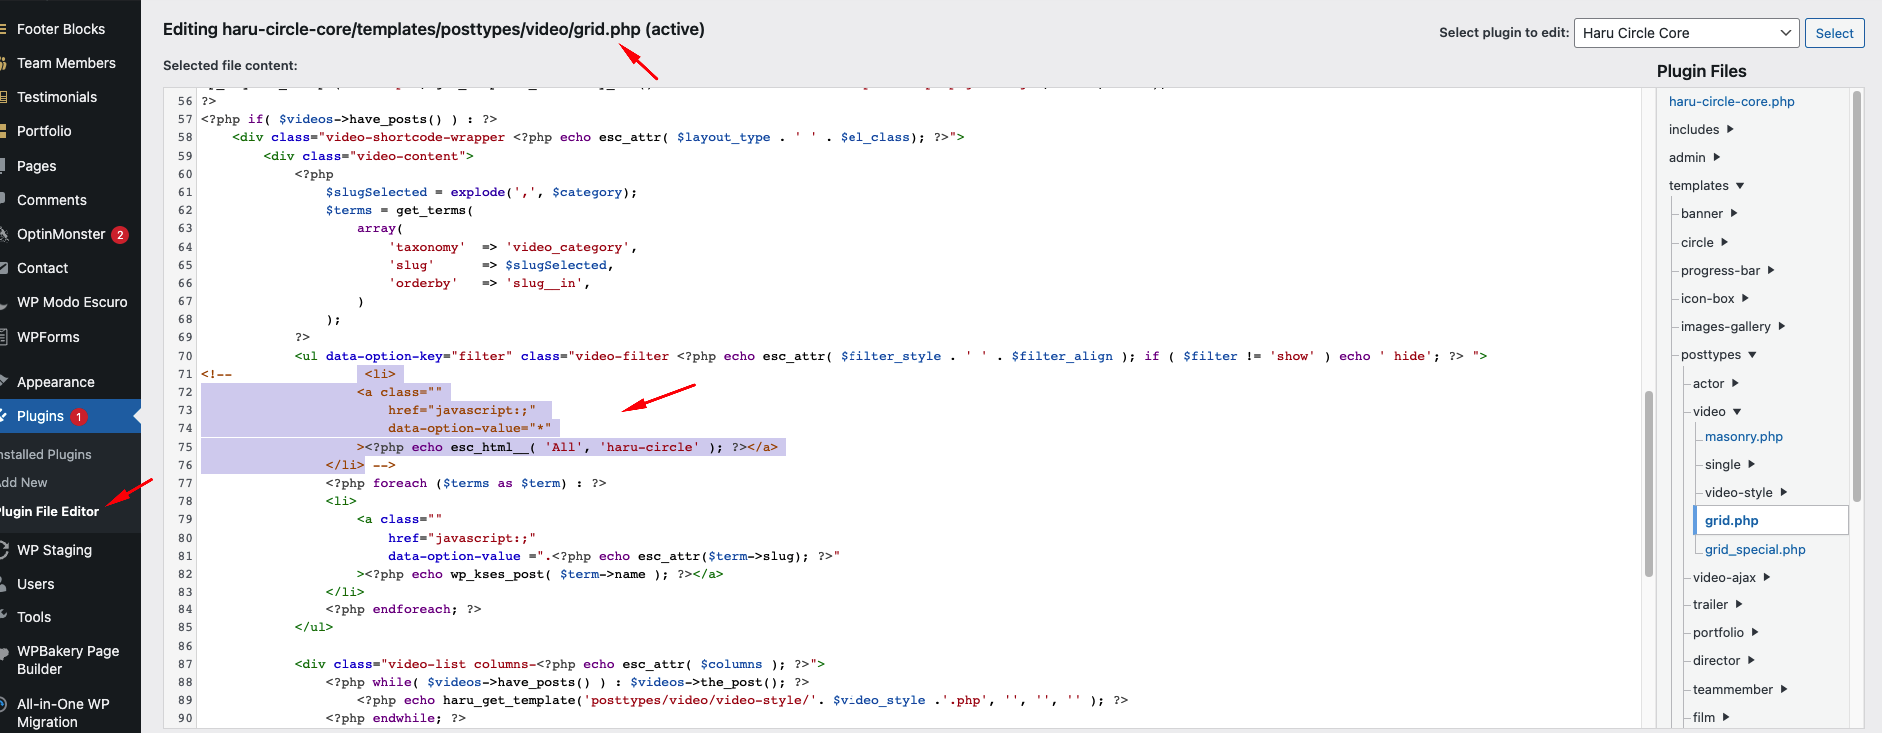Expand the actor folder
Viewport: 1882px width, 733px height.
click(1715, 383)
